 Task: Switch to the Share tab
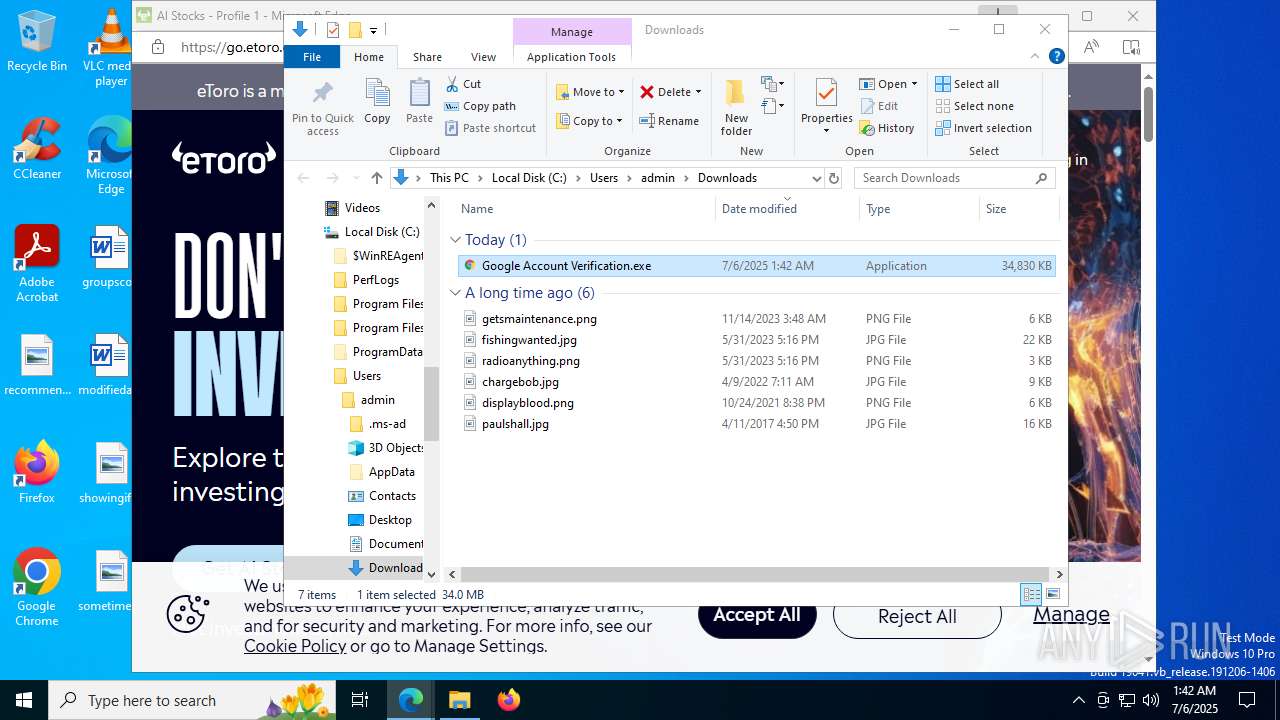click(x=427, y=57)
